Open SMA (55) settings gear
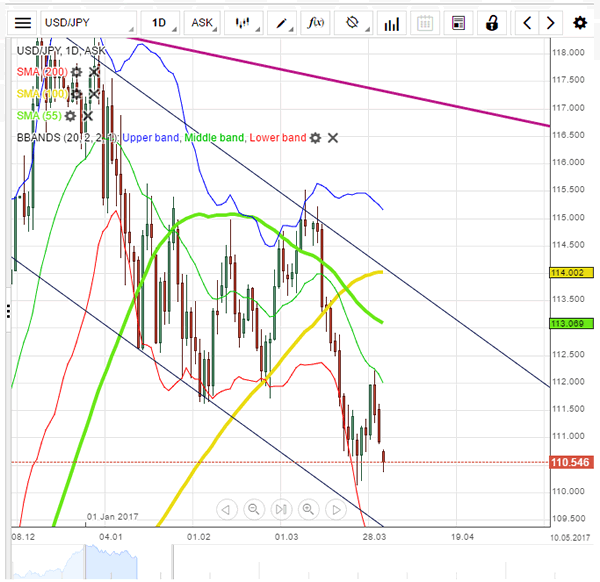Screen dimensions: 600x582 tap(70, 116)
